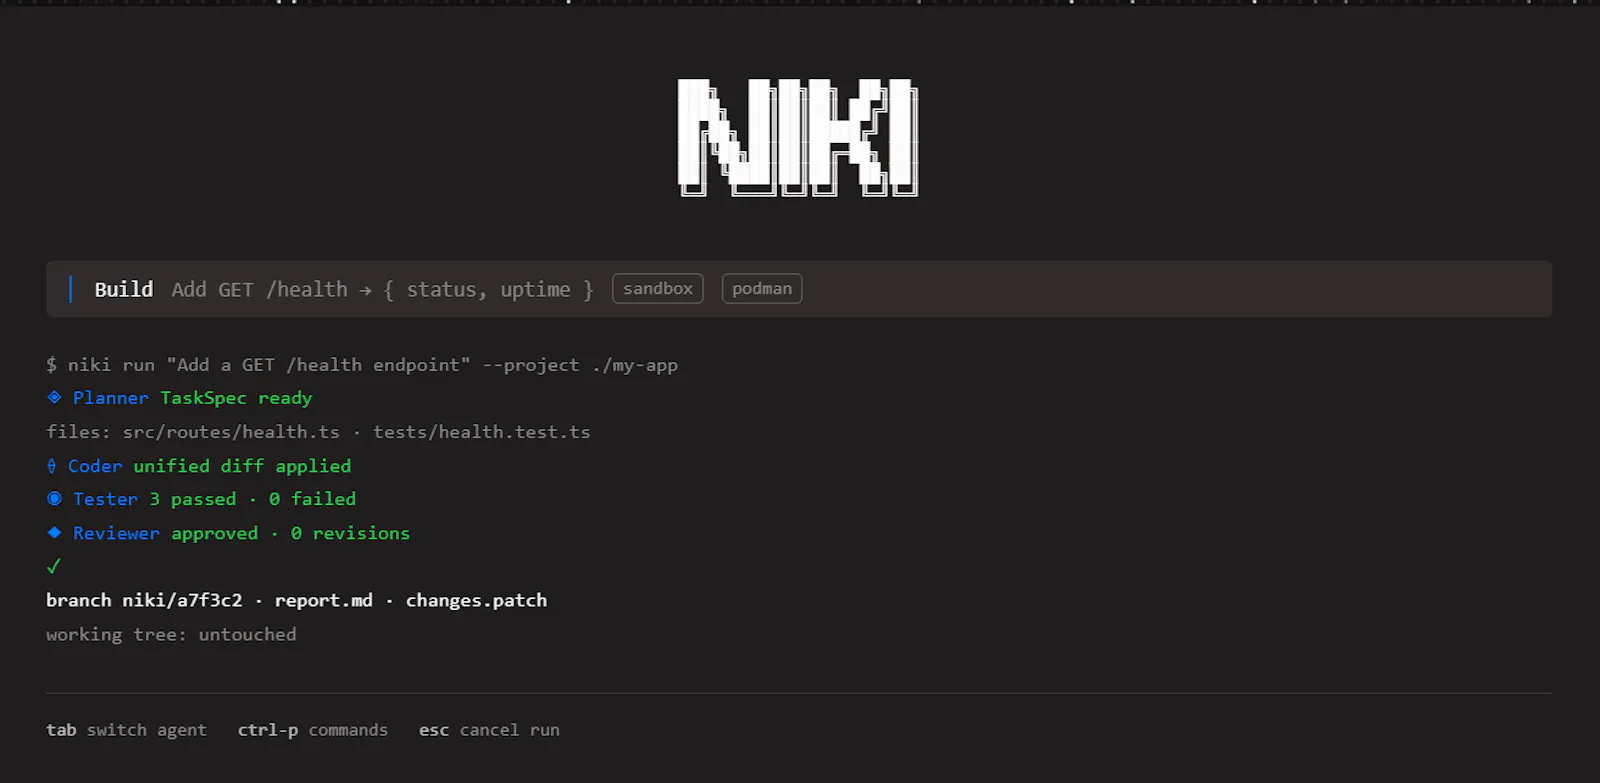Screen dimensions: 1600x783
Task: Click the green checkmark icon
Action: click(x=53, y=566)
